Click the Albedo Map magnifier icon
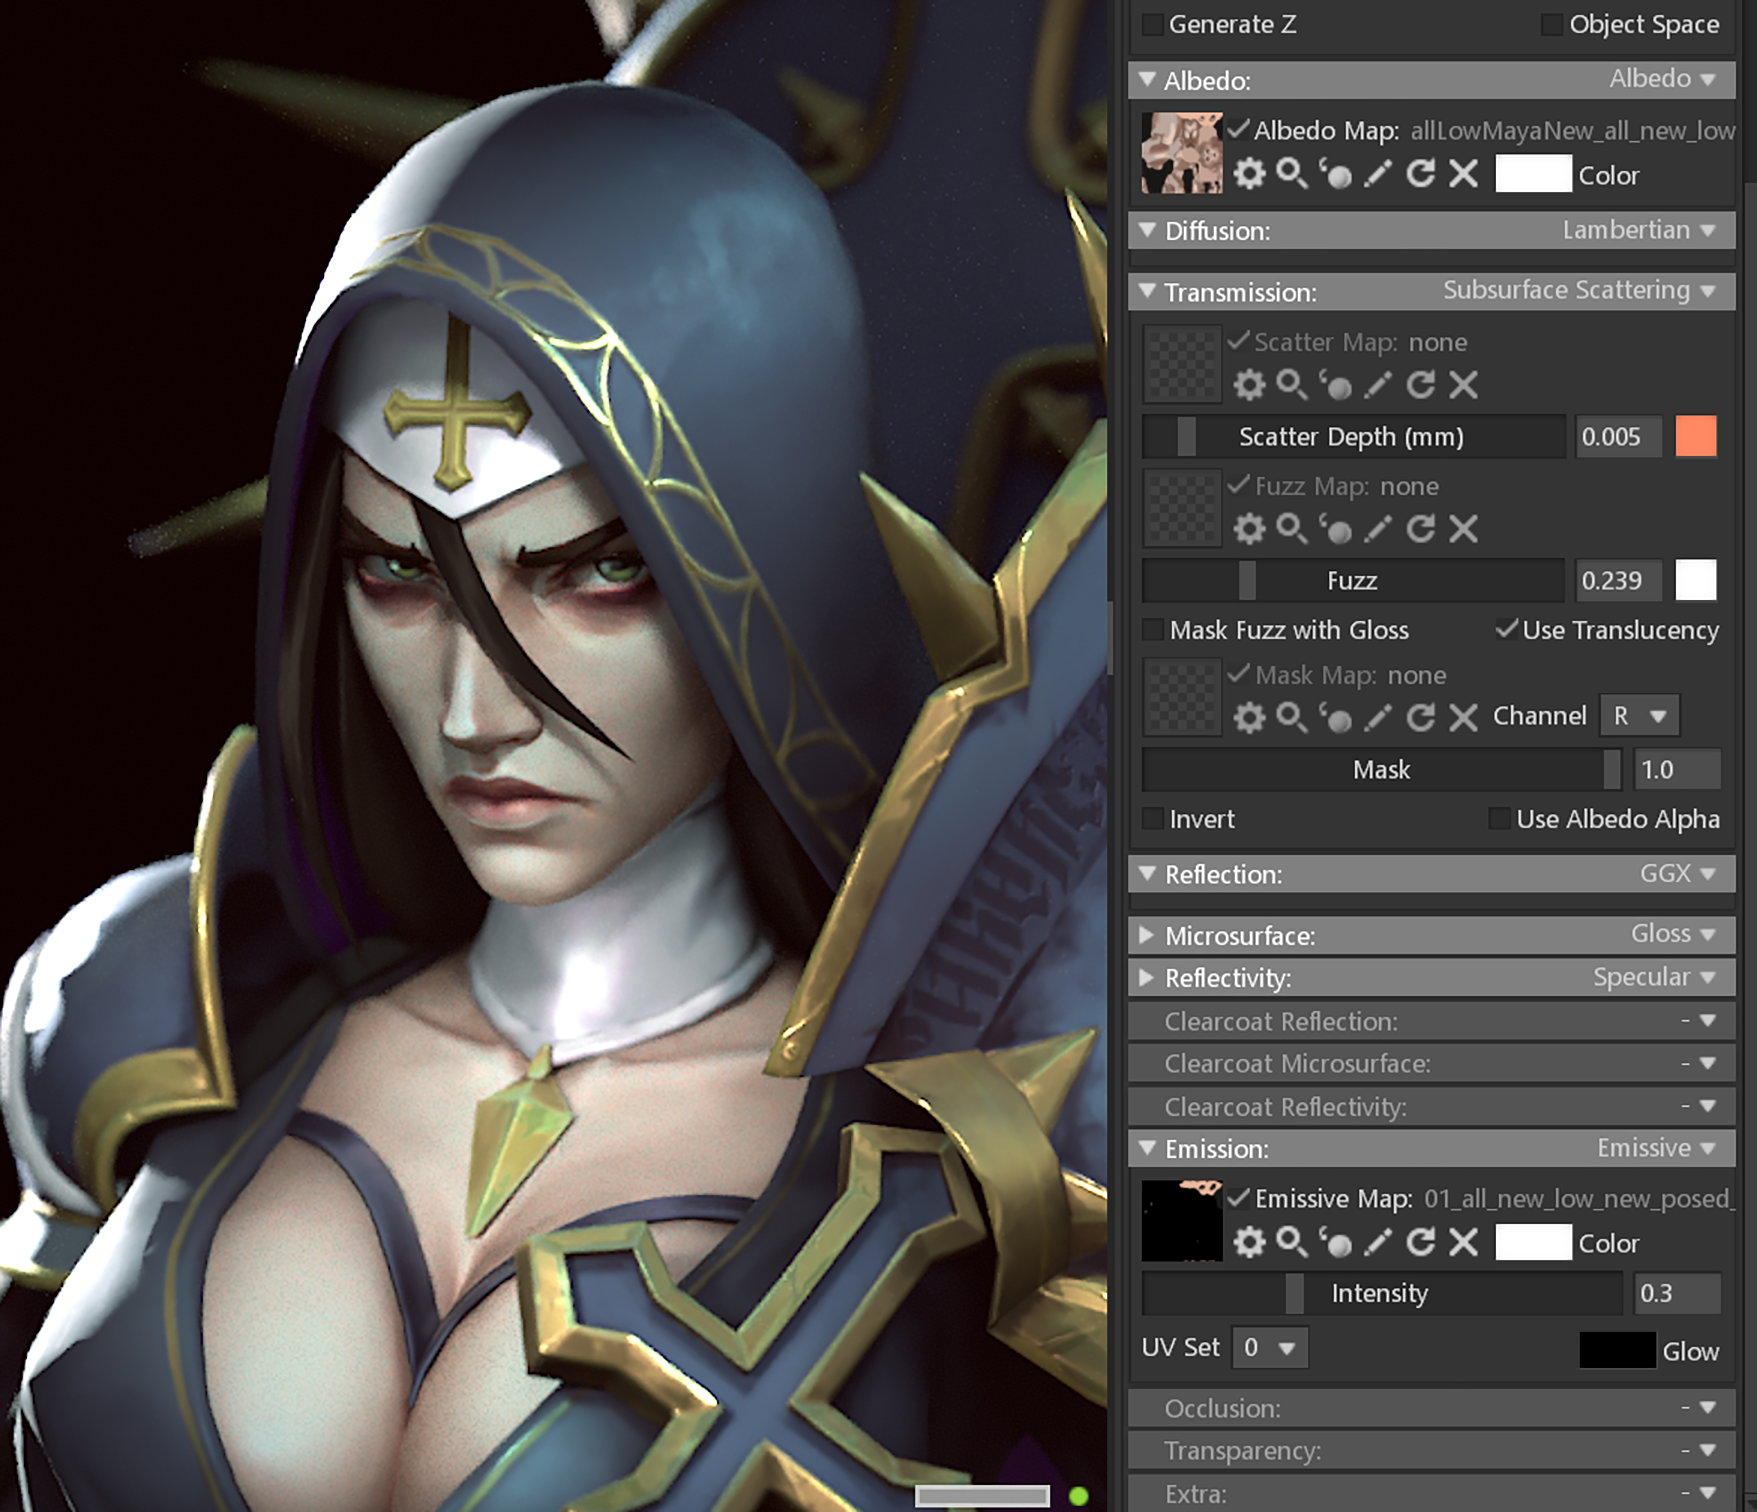This screenshot has width=1757, height=1512. 1292,174
